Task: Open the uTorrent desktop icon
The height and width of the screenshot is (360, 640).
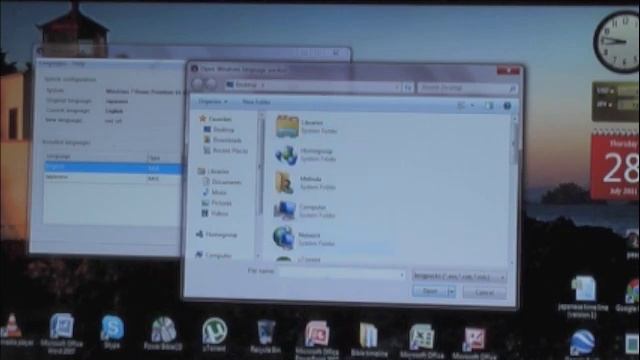Action: [x=214, y=335]
